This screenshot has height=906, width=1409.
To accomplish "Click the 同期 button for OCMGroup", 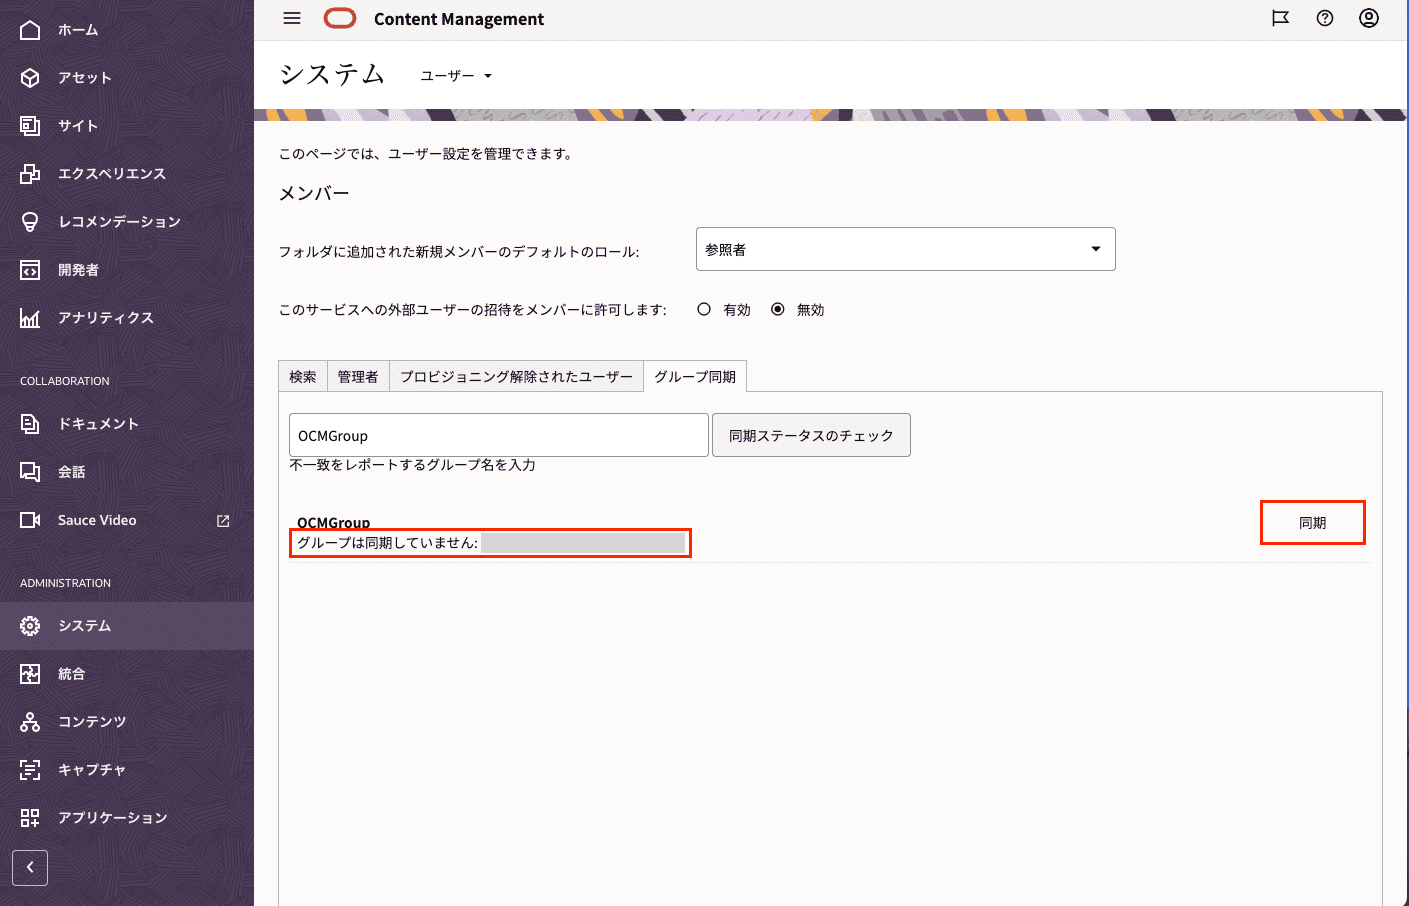I will coord(1312,522).
